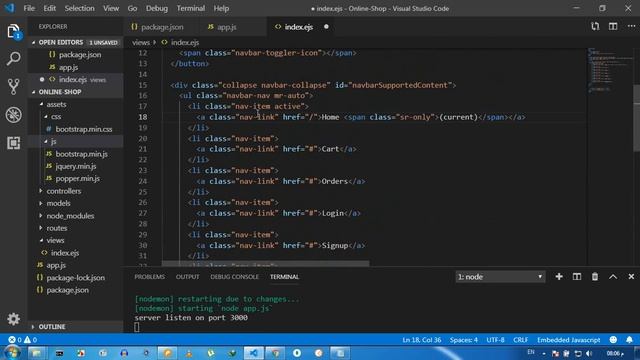Kill terminal with trash icon

click(x=595, y=277)
